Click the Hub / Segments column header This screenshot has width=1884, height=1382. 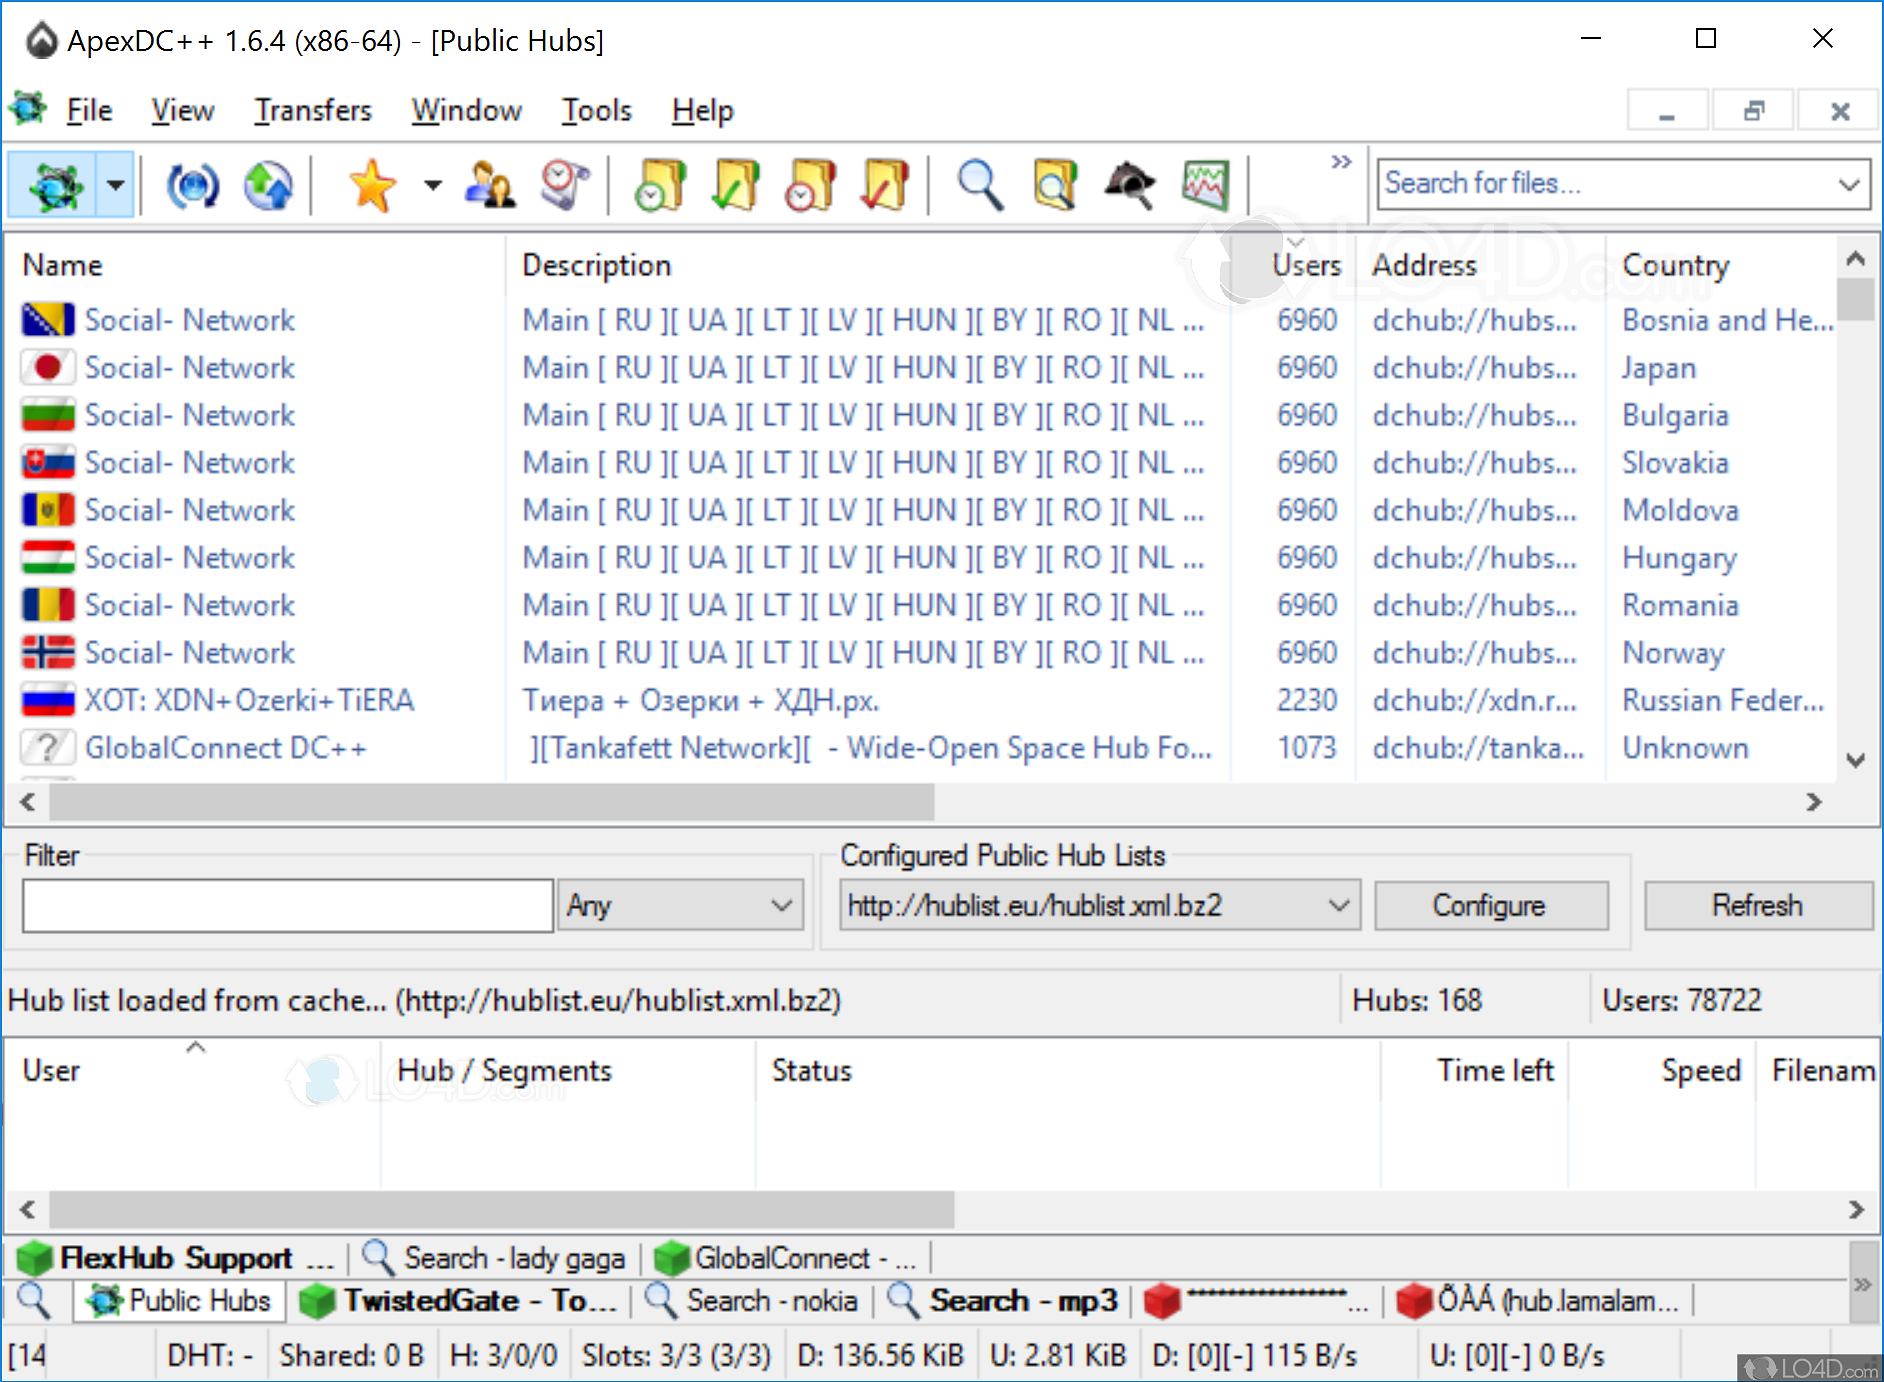566,1070
